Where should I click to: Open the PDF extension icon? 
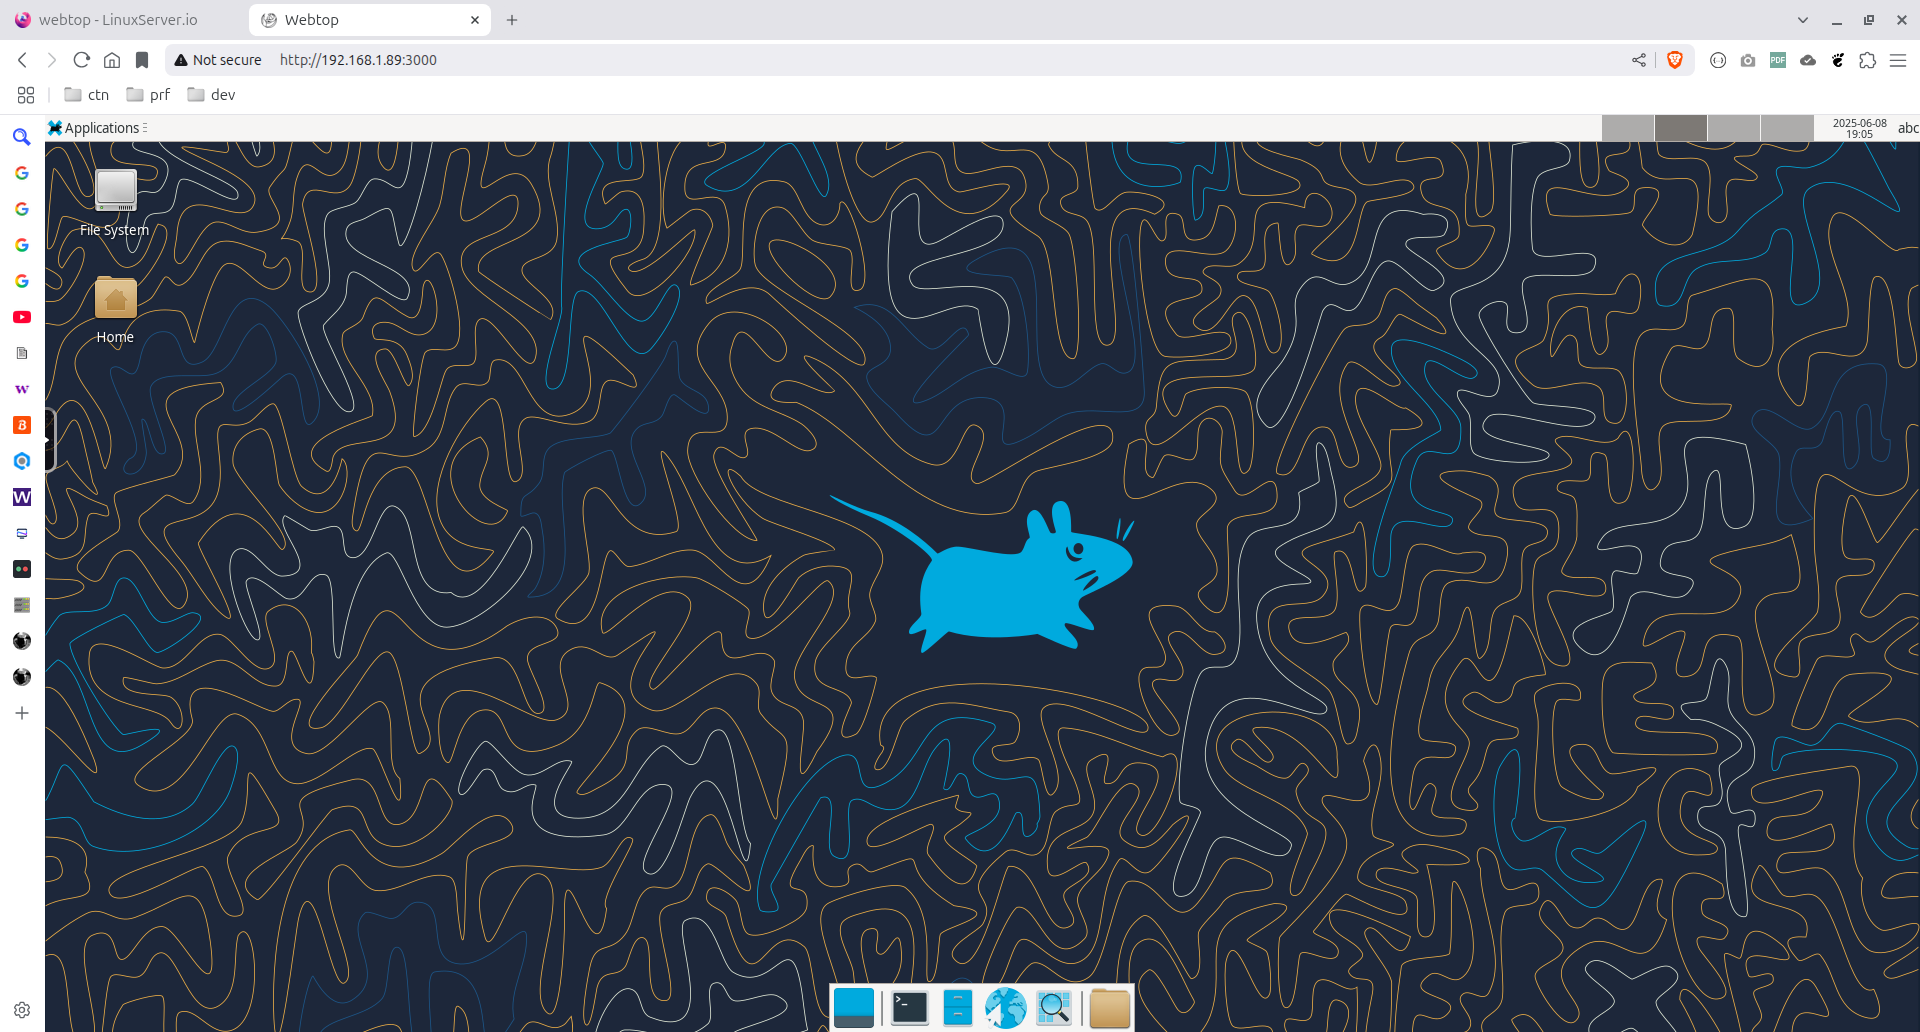click(x=1778, y=60)
